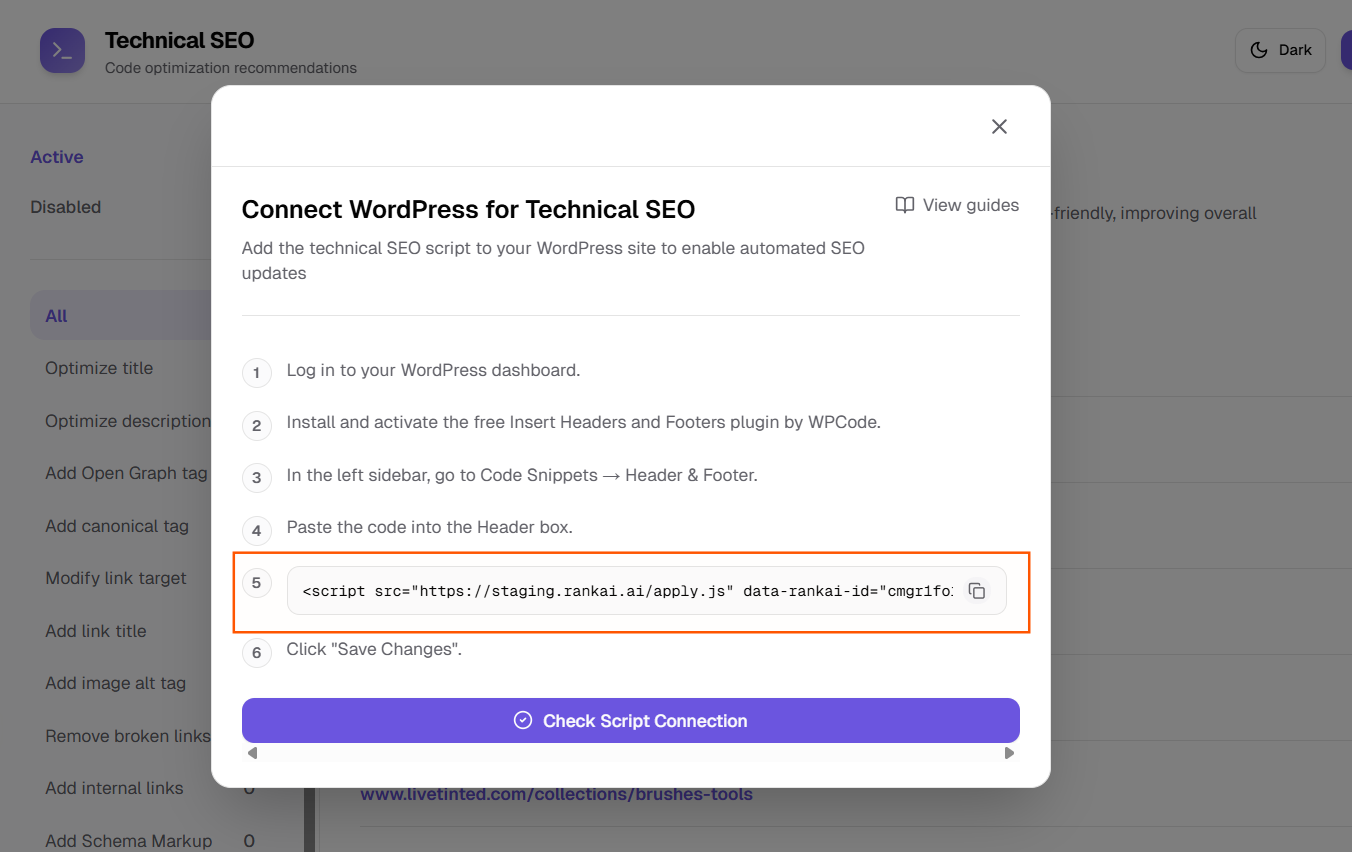Select Optimize description filter
1352x852 pixels.
[127, 421]
